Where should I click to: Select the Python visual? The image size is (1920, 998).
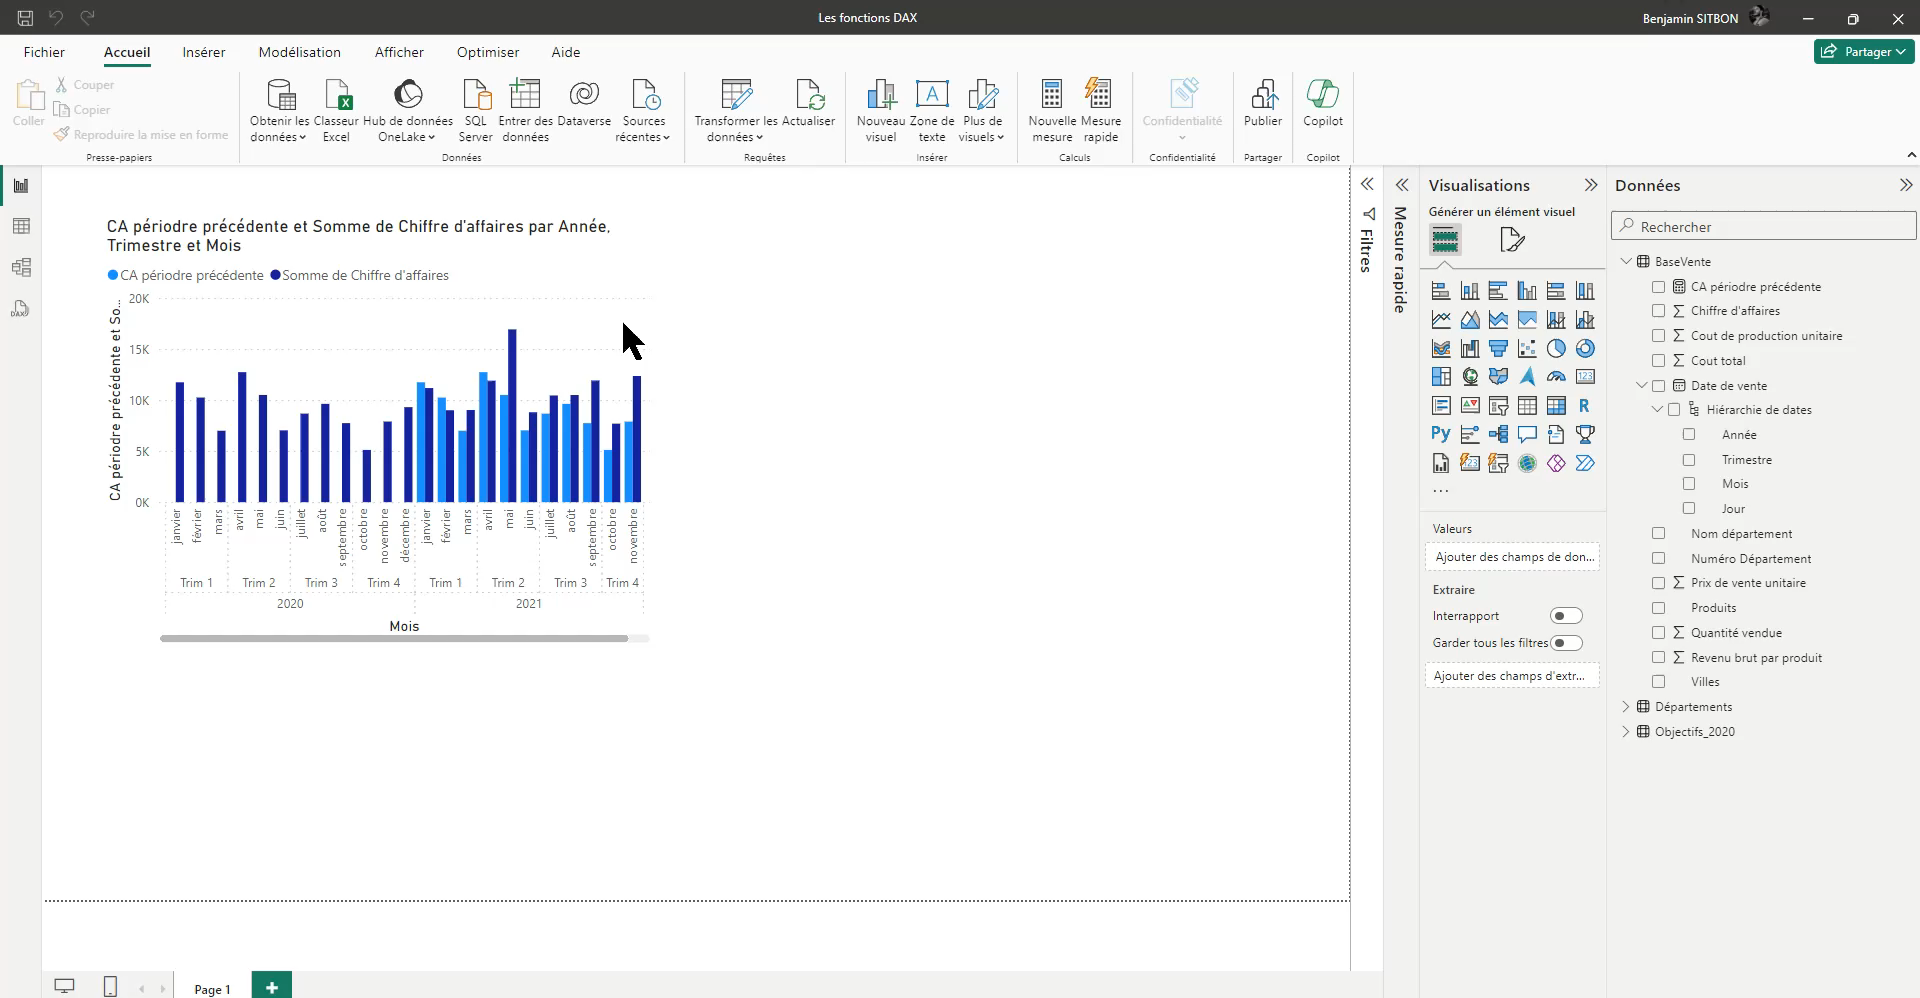[1441, 434]
